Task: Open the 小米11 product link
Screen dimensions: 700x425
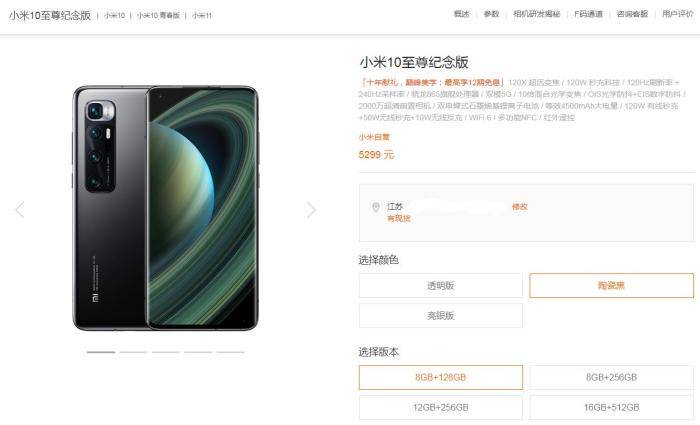Action: coord(202,15)
